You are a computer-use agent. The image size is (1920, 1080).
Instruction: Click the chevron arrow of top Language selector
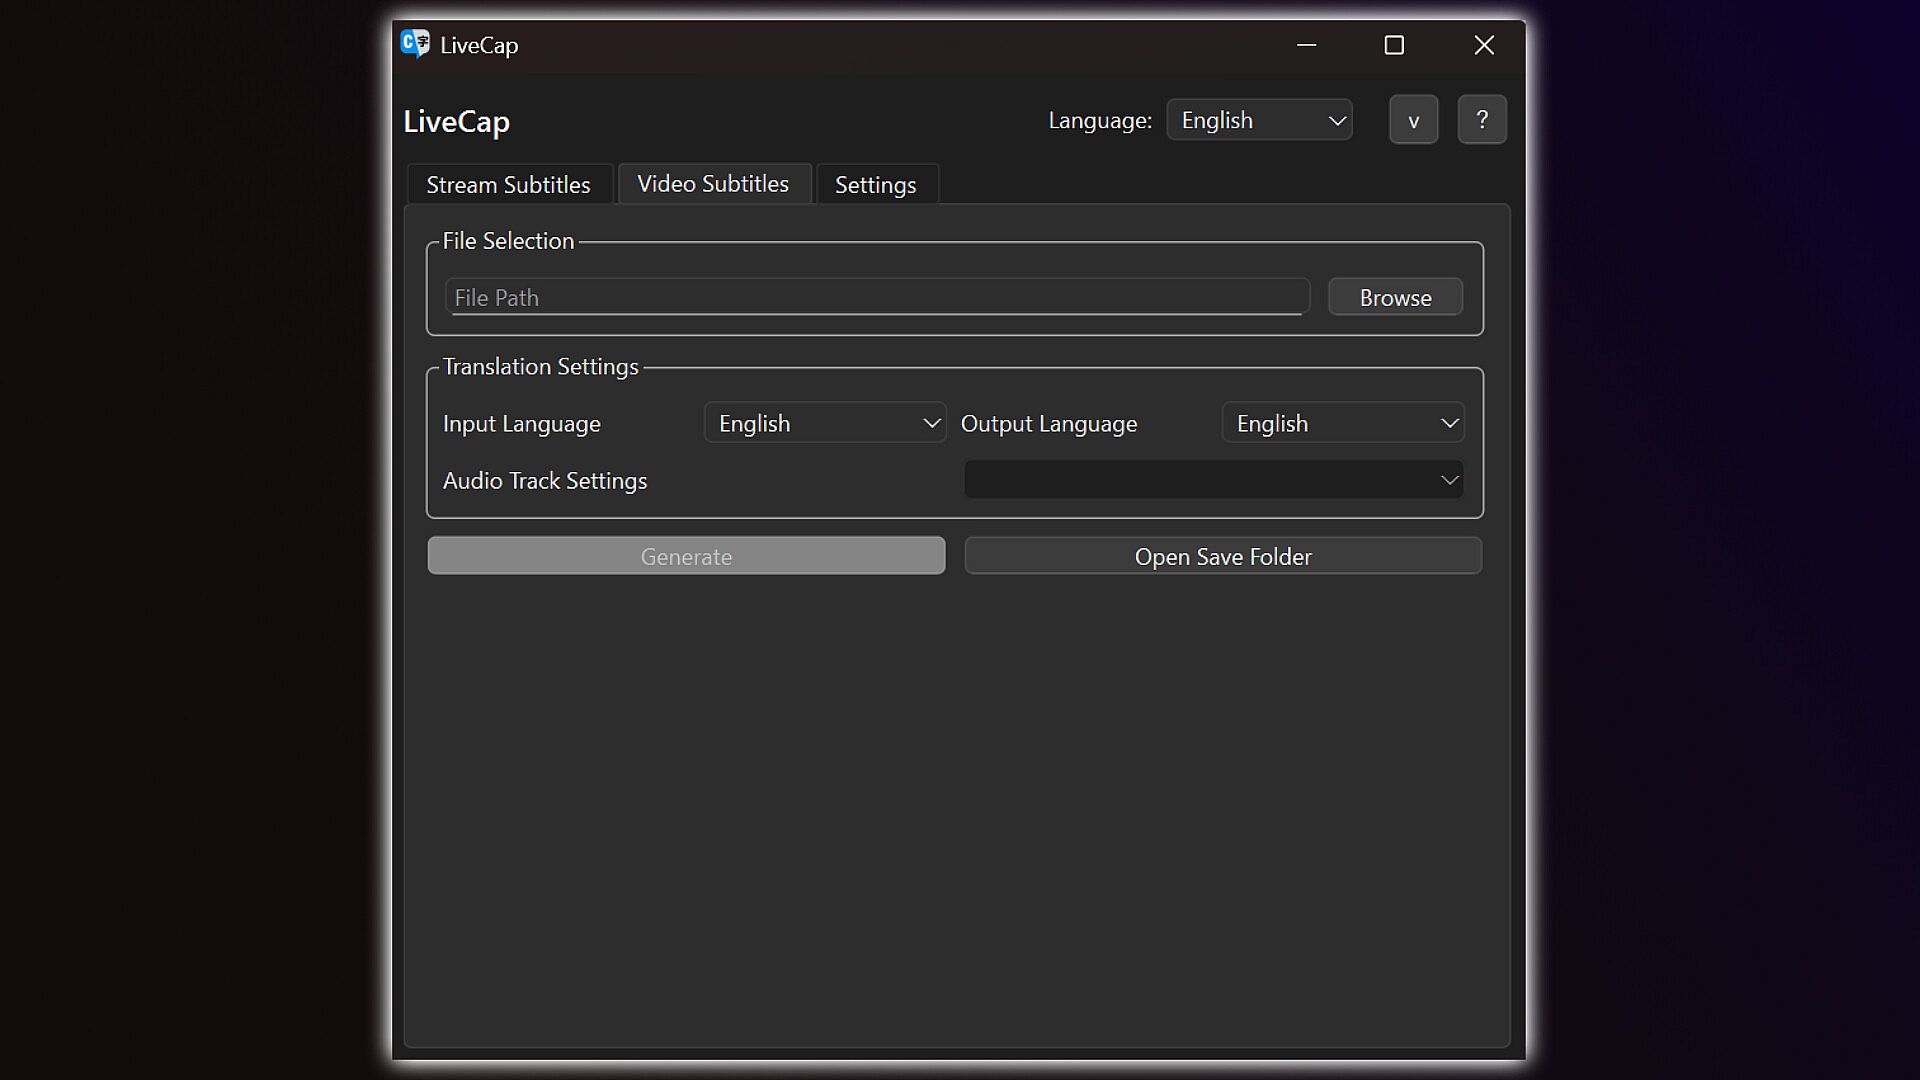click(1337, 121)
